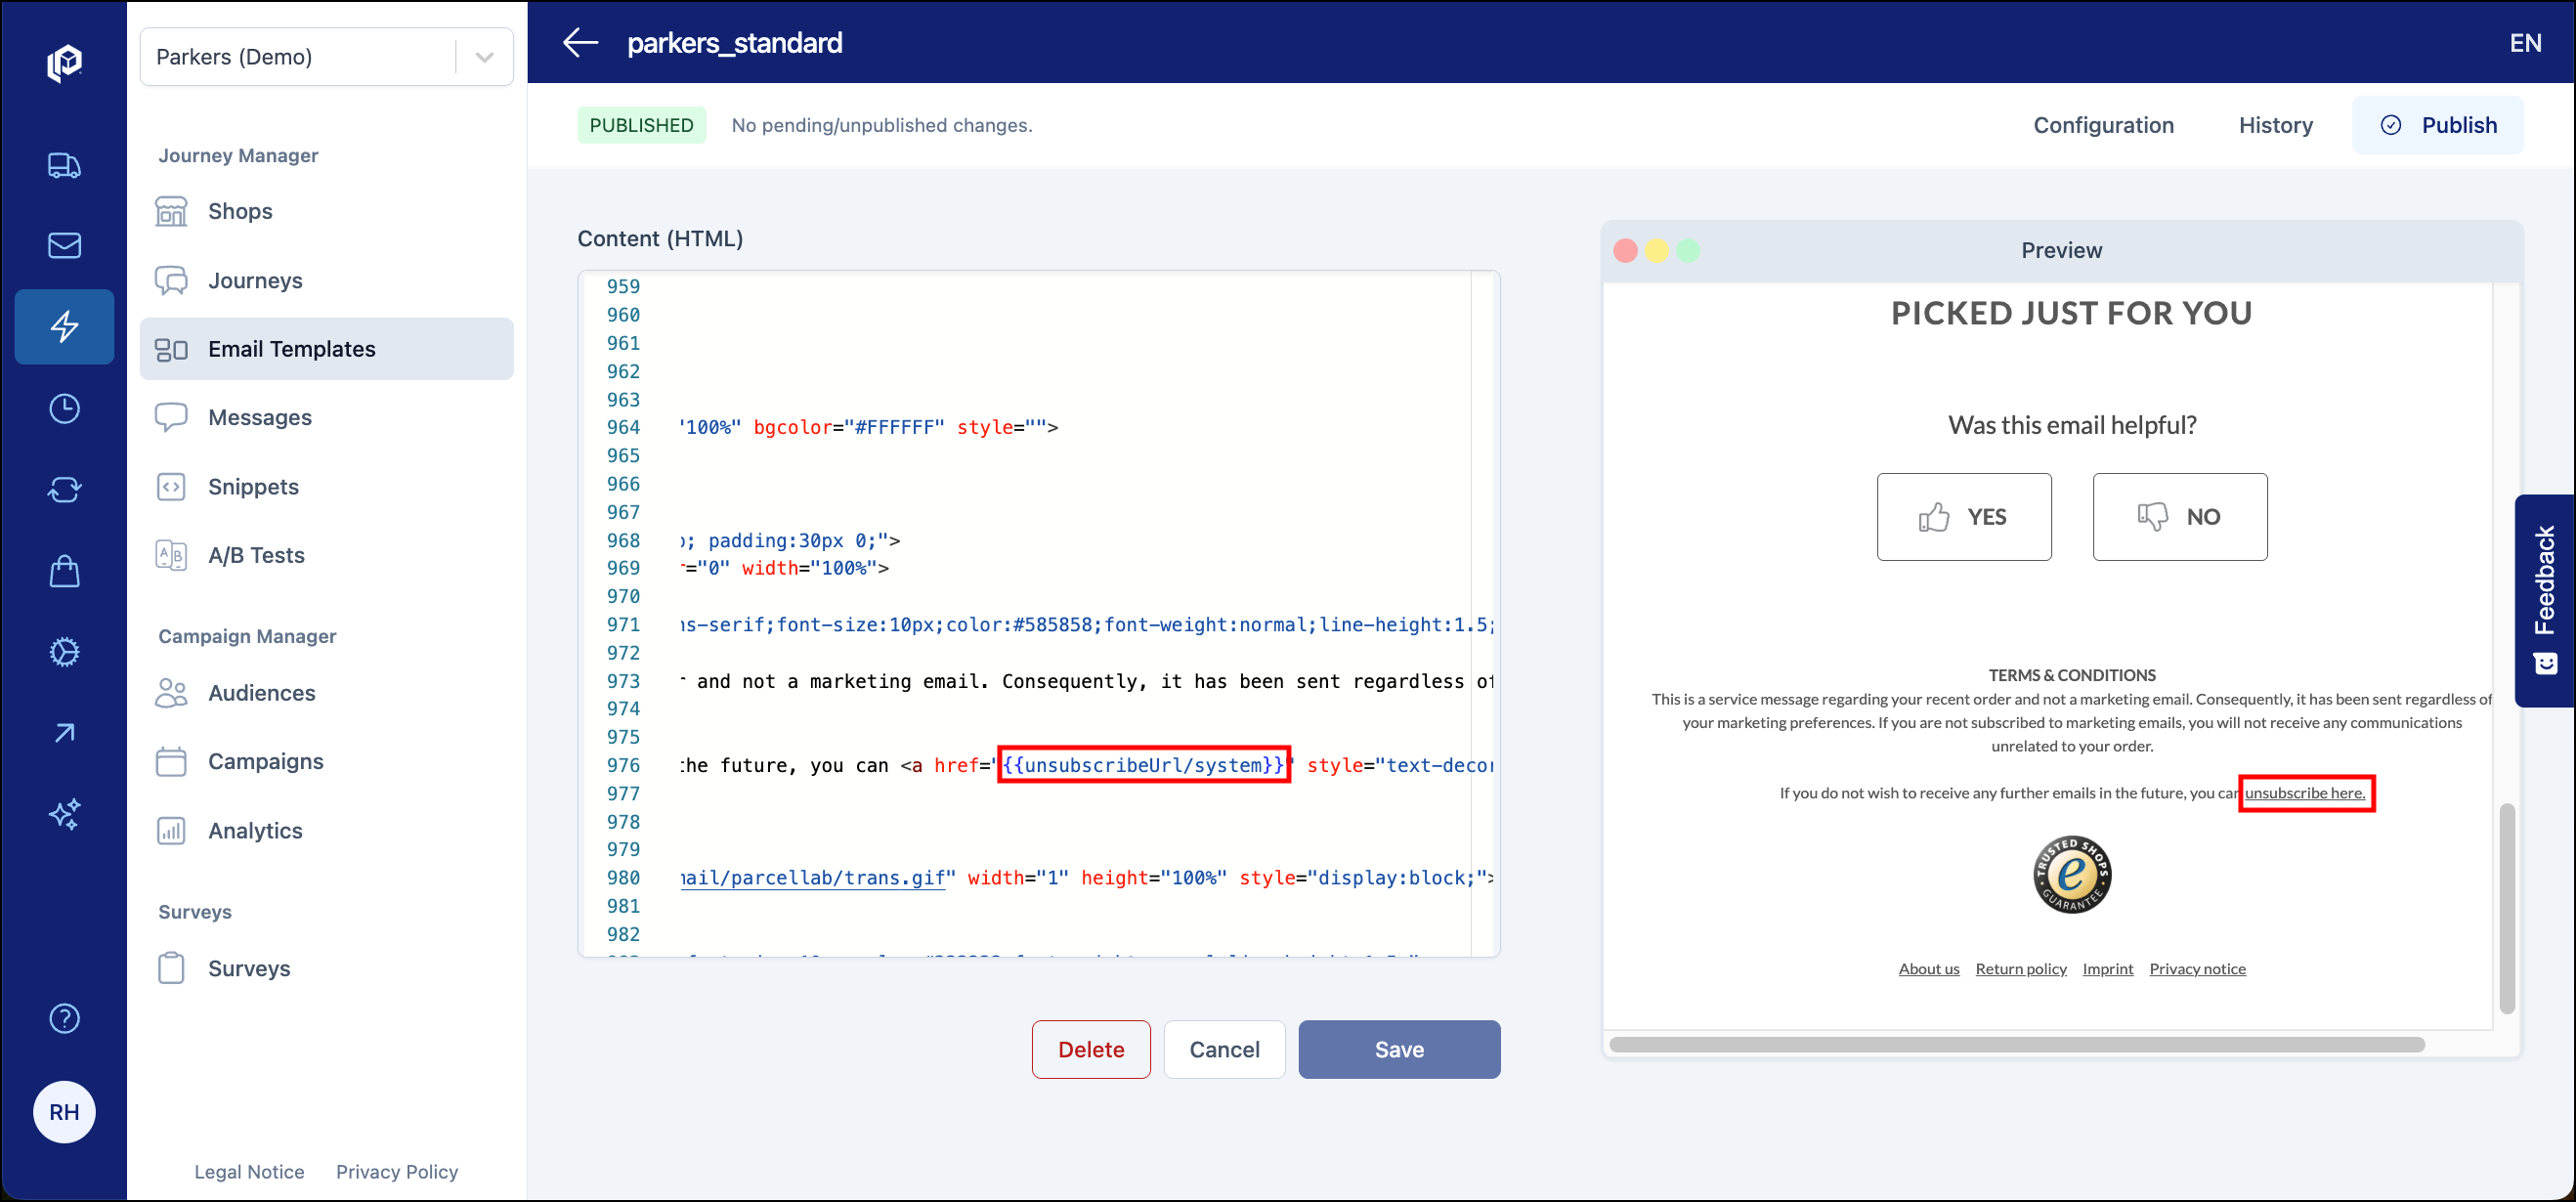This screenshot has width=2576, height=1202.
Task: Select the sparkles AI sidebar icon
Action: coord(64,815)
